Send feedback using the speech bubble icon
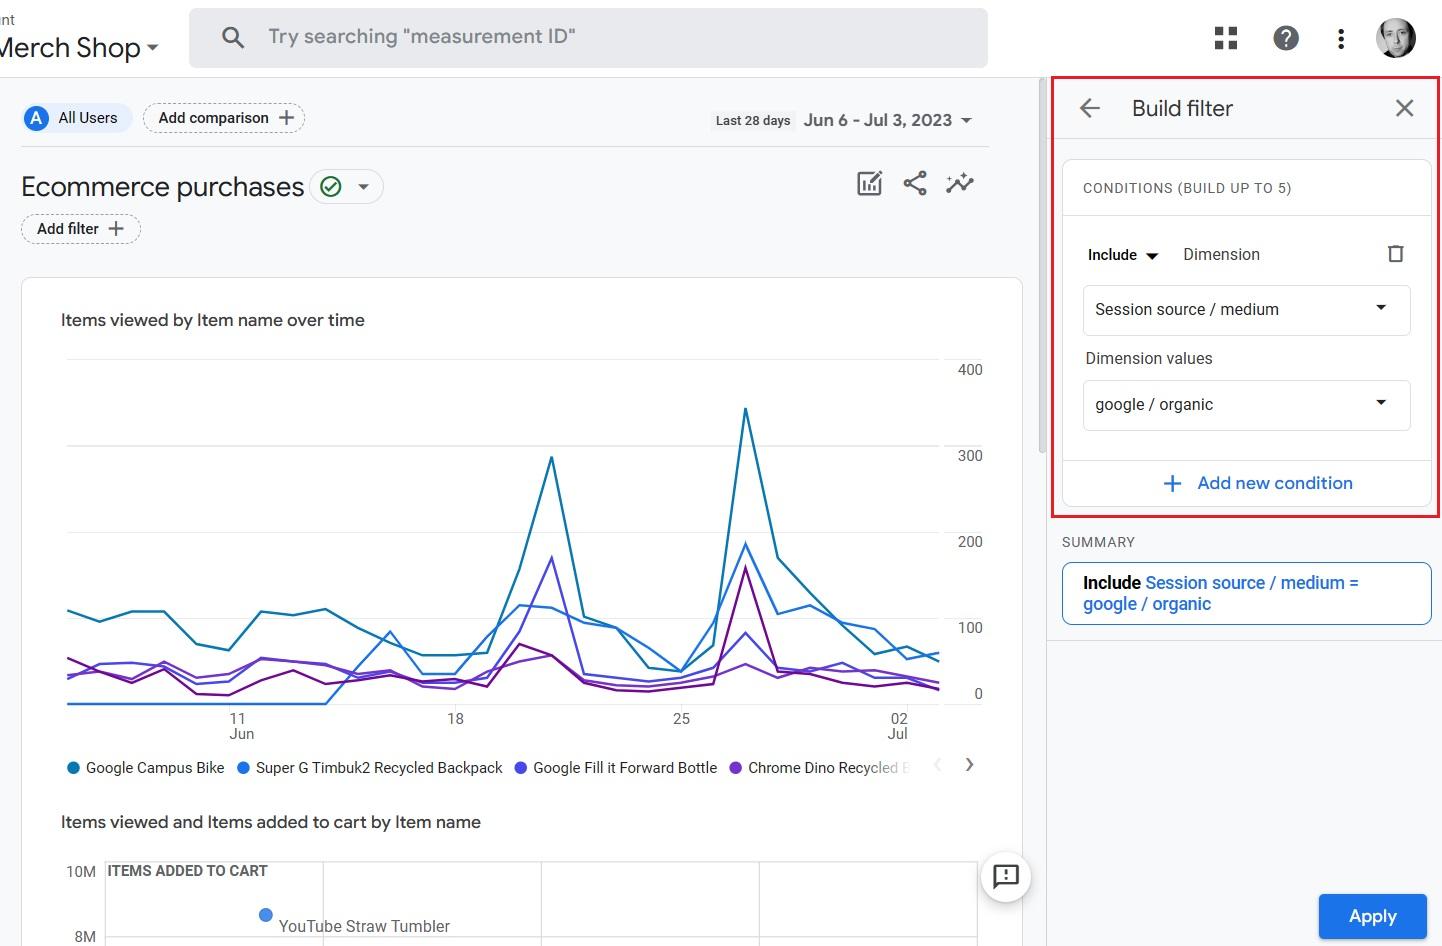 [1005, 877]
